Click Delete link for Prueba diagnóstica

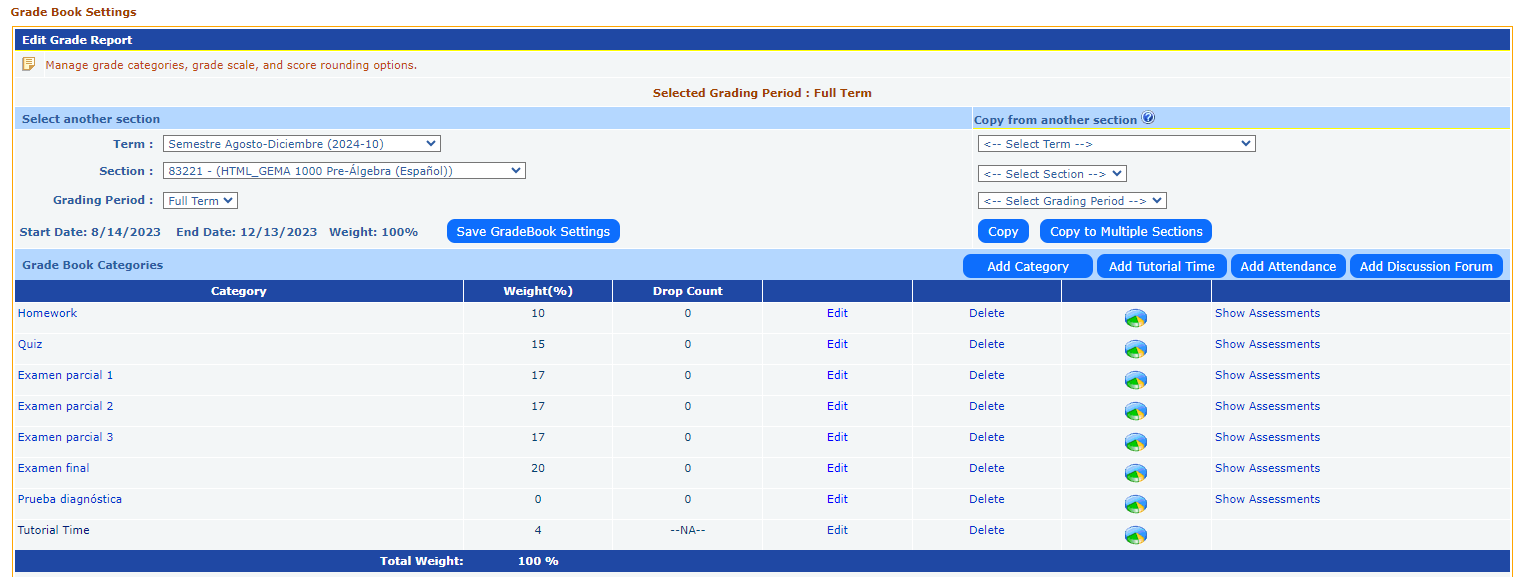[x=986, y=499]
